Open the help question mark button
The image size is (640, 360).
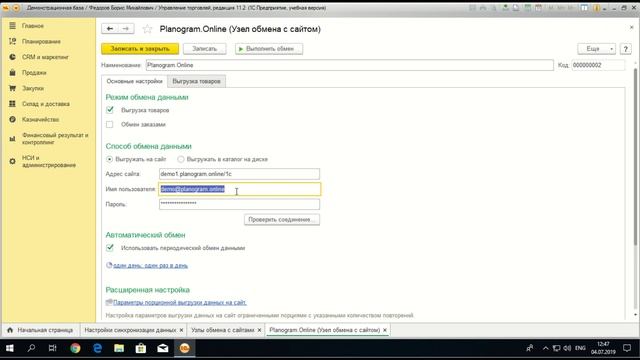pos(626,49)
